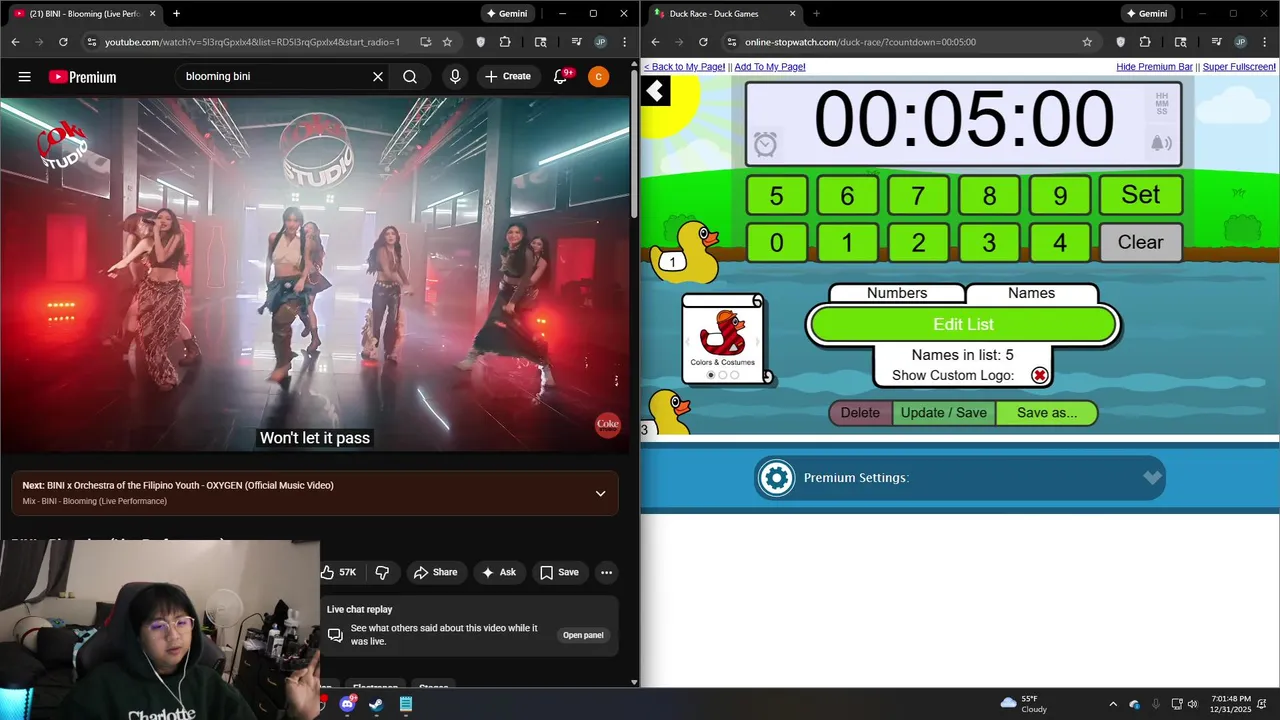Click the green Edit List button
1280x720 pixels.
click(963, 324)
